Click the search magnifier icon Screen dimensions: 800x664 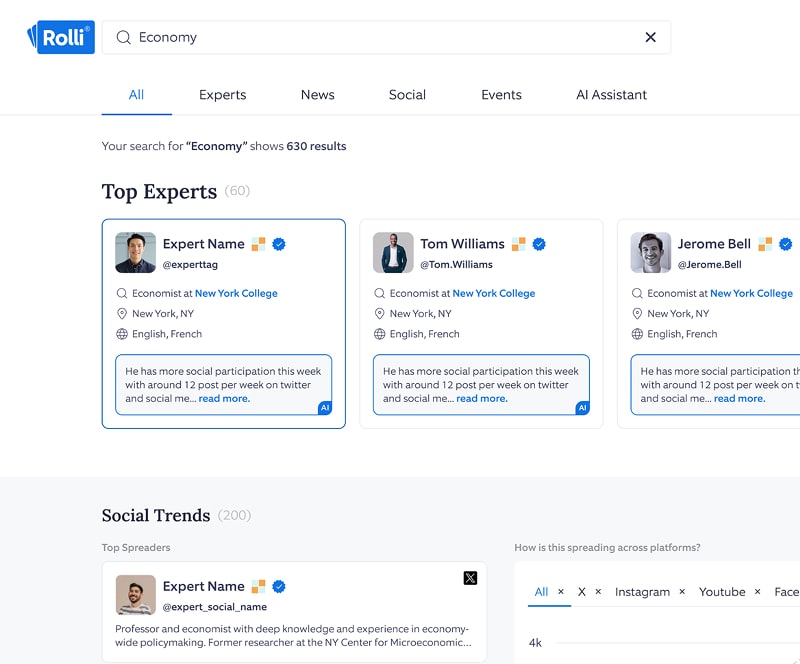[124, 37]
